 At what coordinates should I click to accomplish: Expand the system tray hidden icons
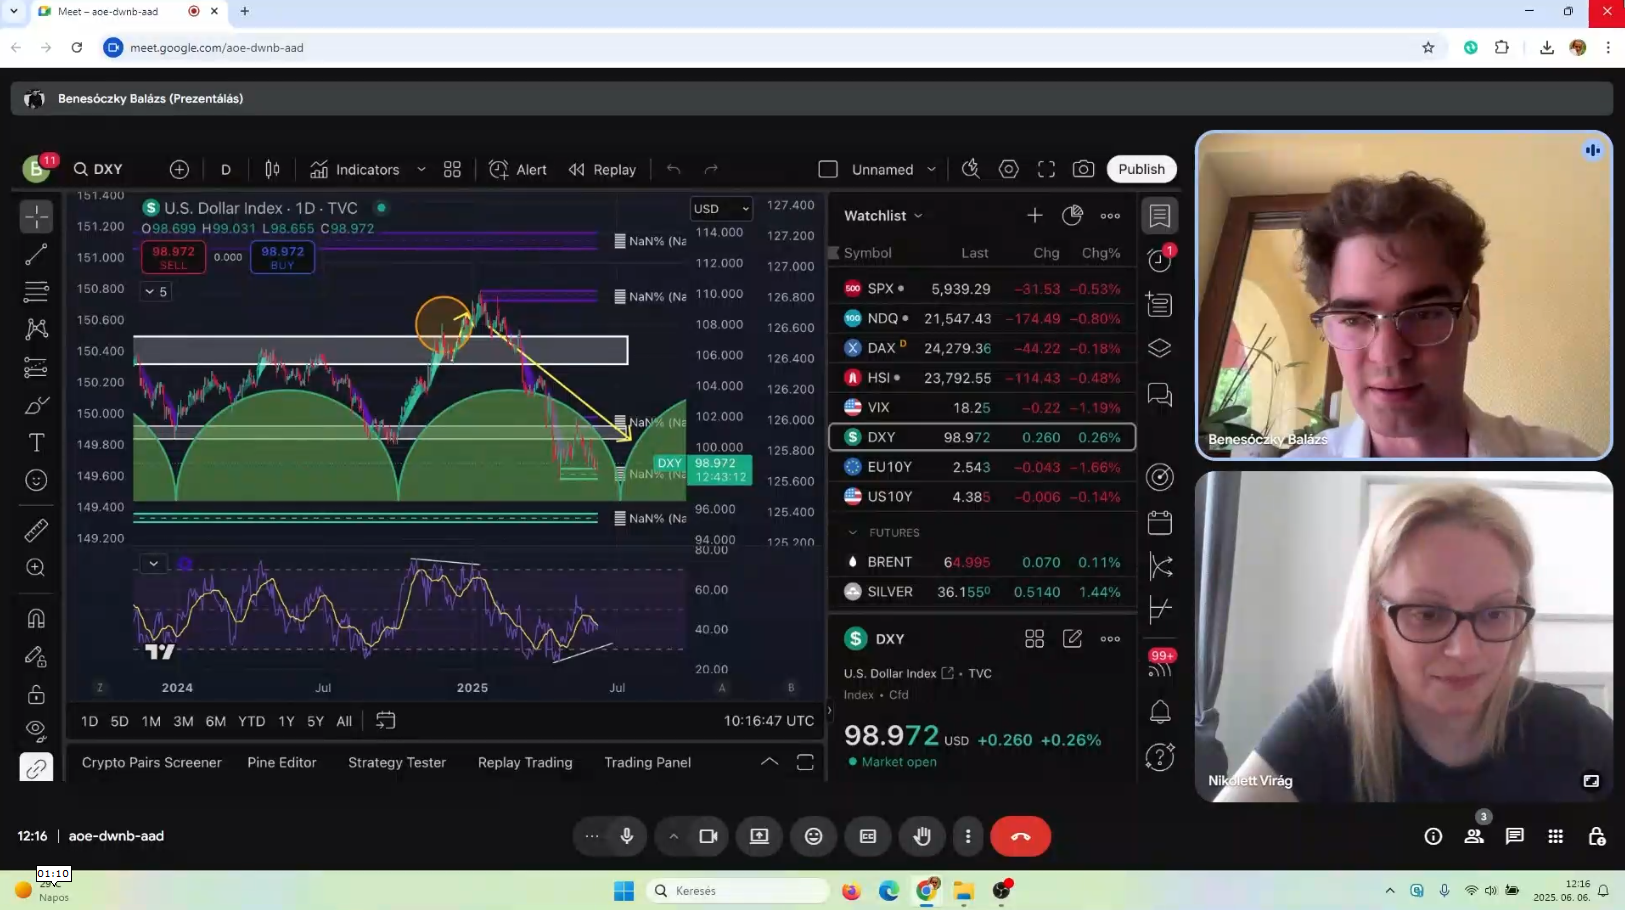click(1389, 890)
